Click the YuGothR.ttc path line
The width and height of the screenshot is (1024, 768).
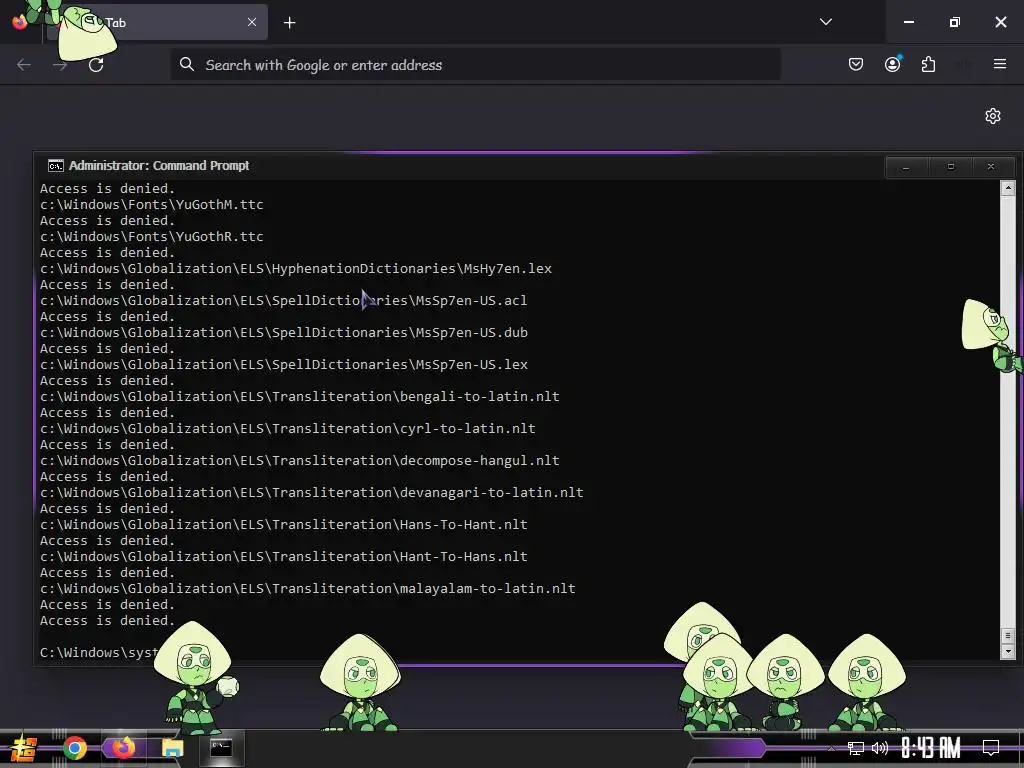tap(152, 236)
